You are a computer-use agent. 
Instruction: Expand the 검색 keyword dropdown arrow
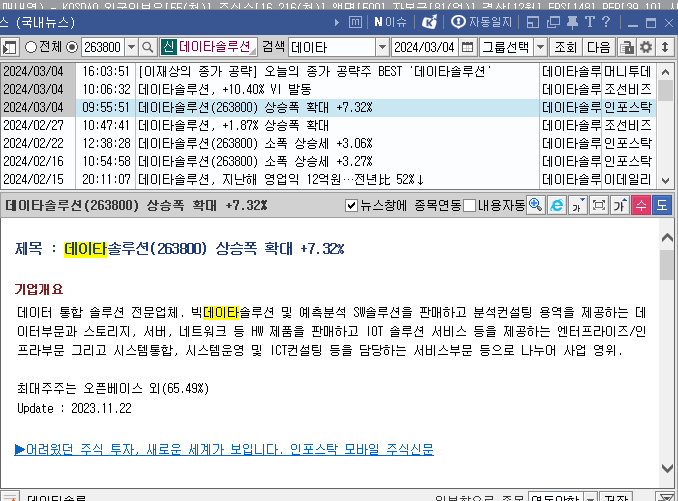pyautogui.click(x=382, y=47)
